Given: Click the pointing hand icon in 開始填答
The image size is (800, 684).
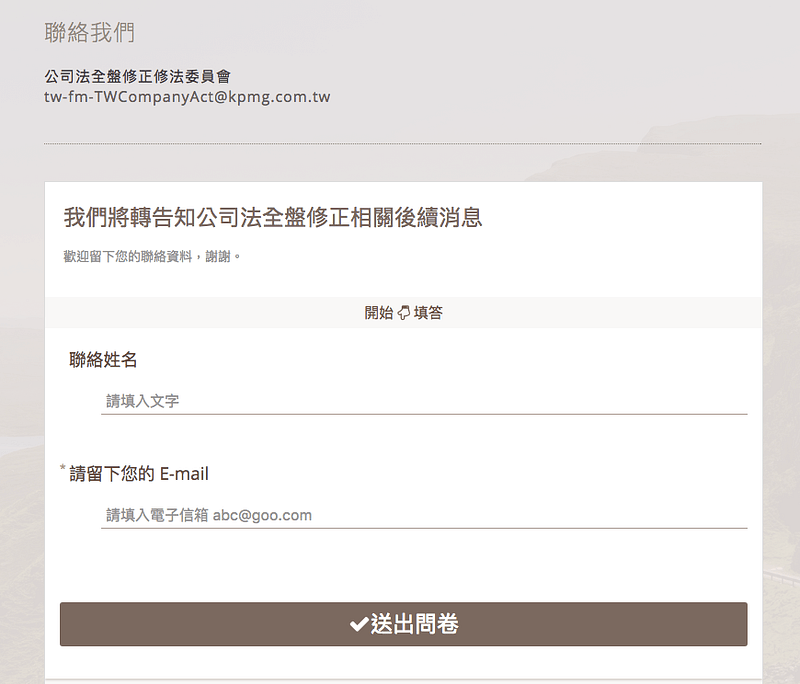Looking at the screenshot, I should point(404,313).
